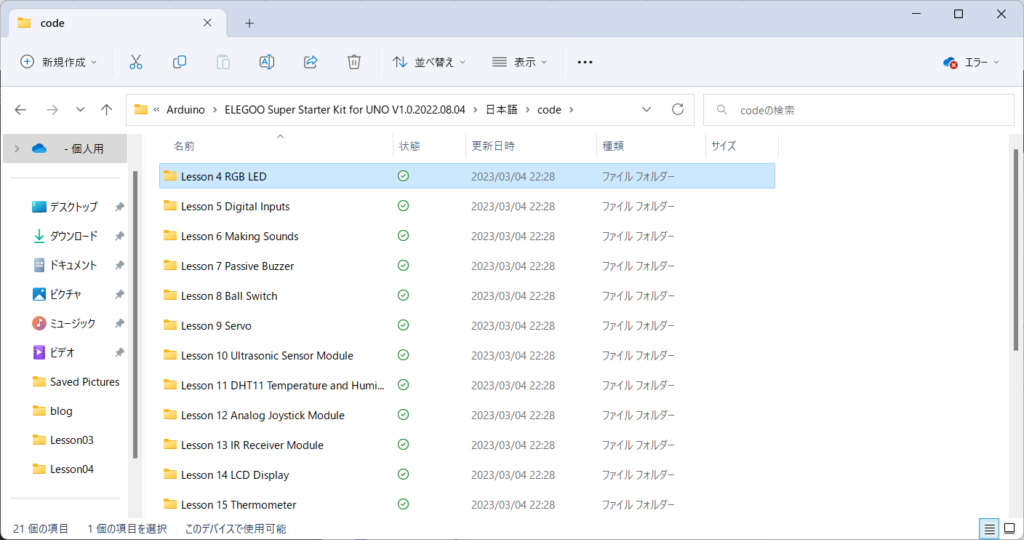The height and width of the screenshot is (540, 1024).
Task: Go up one folder level
Action: [x=106, y=110]
